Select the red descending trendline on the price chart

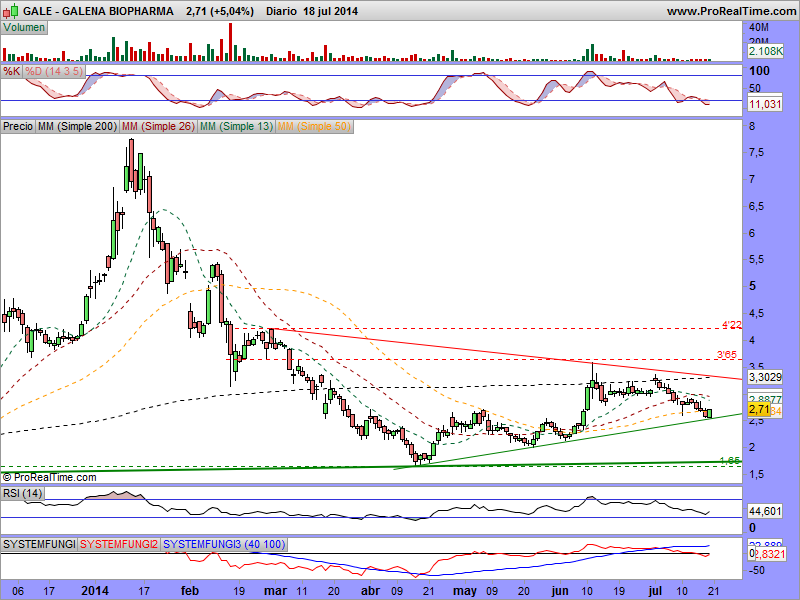click(x=505, y=354)
